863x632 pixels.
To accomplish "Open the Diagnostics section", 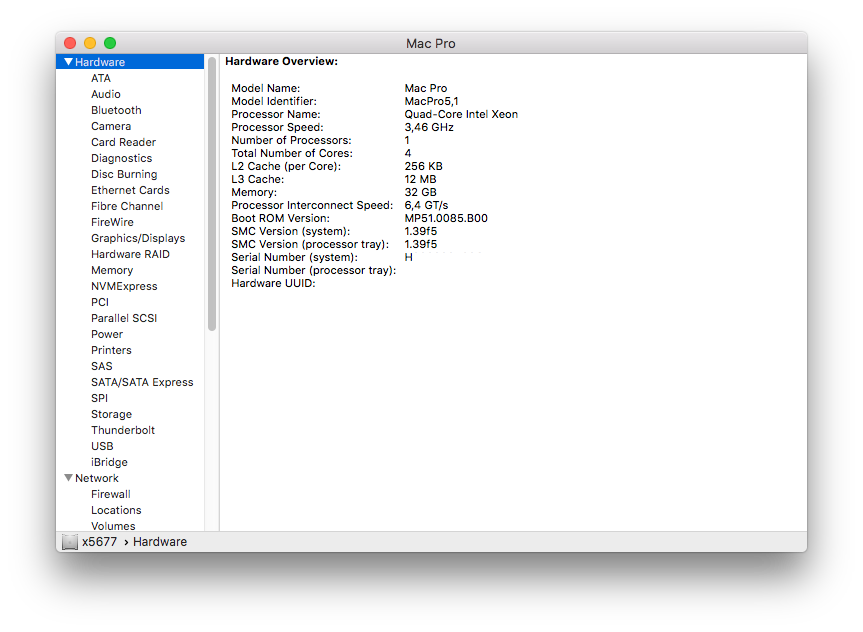I will click(x=122, y=158).
